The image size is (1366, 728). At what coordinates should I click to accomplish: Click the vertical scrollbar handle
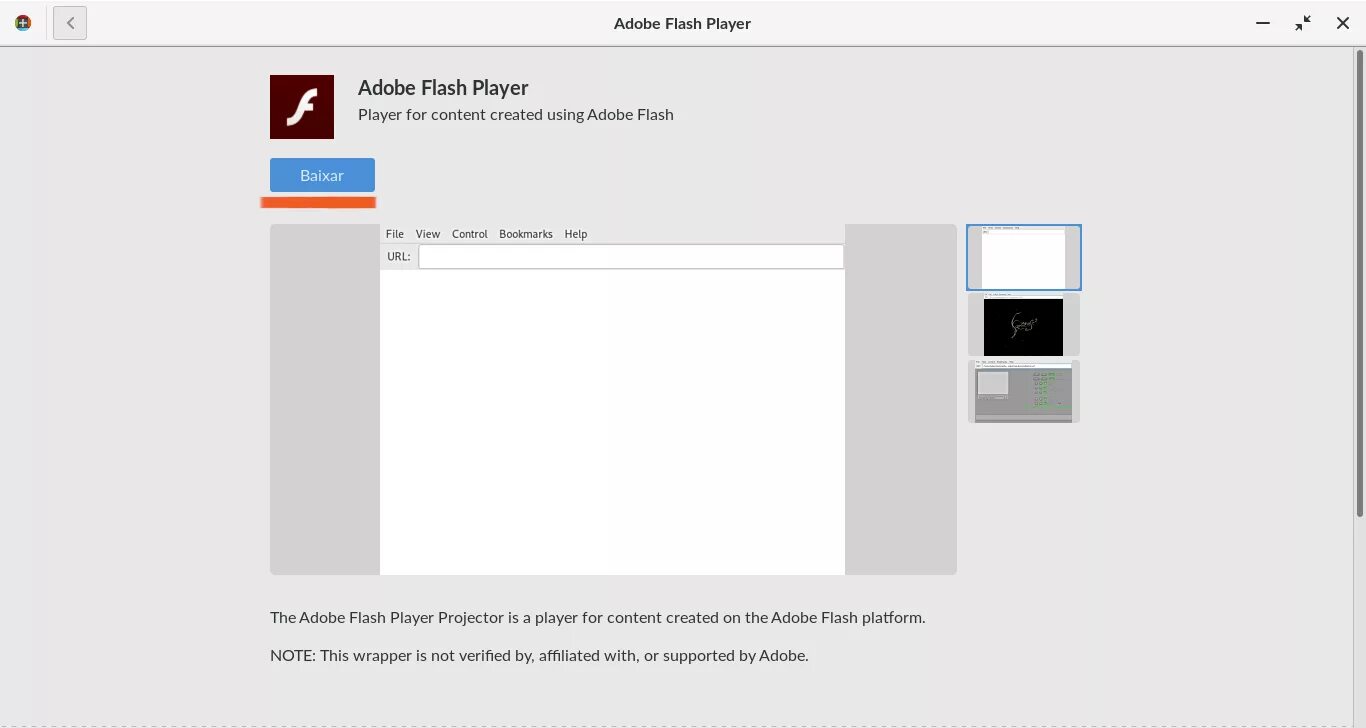1360,283
